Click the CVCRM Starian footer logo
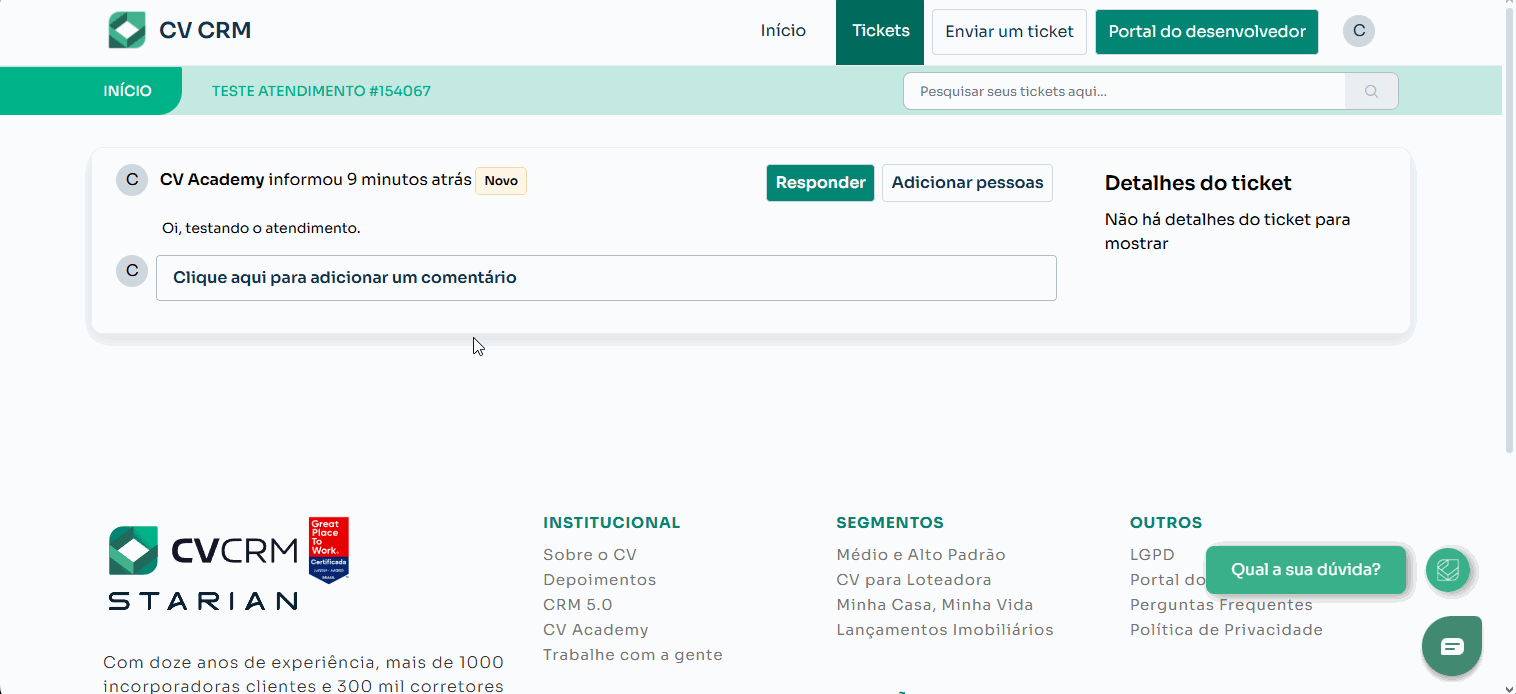The width and height of the screenshot is (1516, 694). coord(203,568)
